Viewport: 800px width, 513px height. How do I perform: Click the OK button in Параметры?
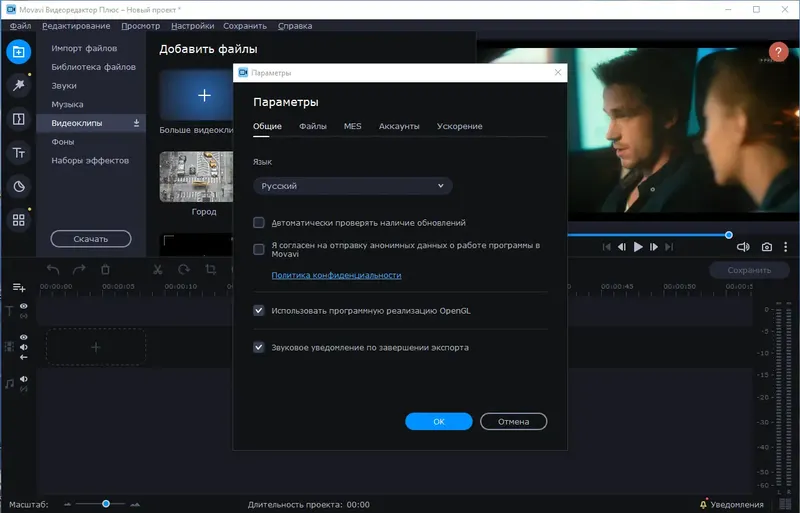coord(439,422)
